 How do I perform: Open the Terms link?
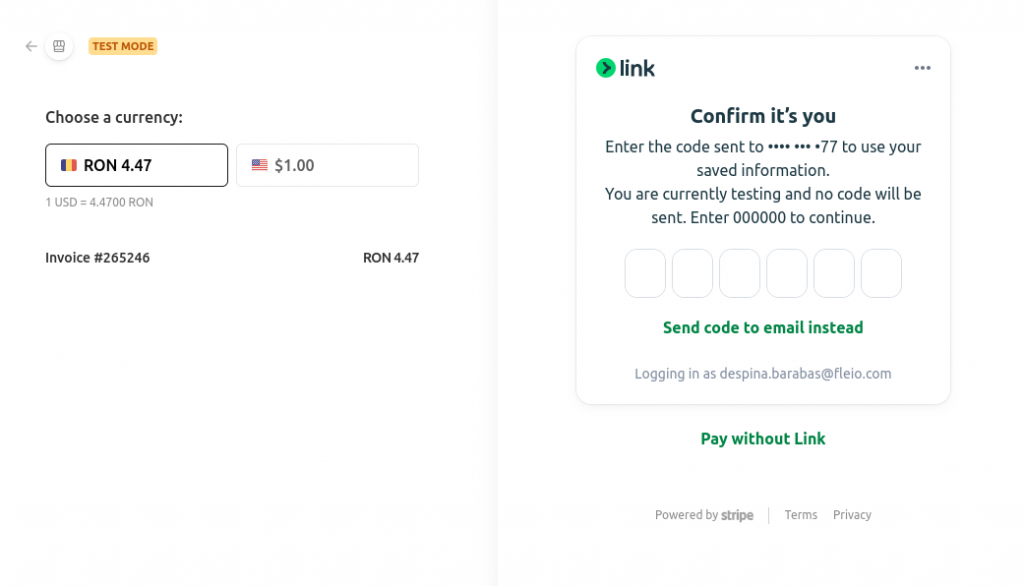(x=801, y=515)
